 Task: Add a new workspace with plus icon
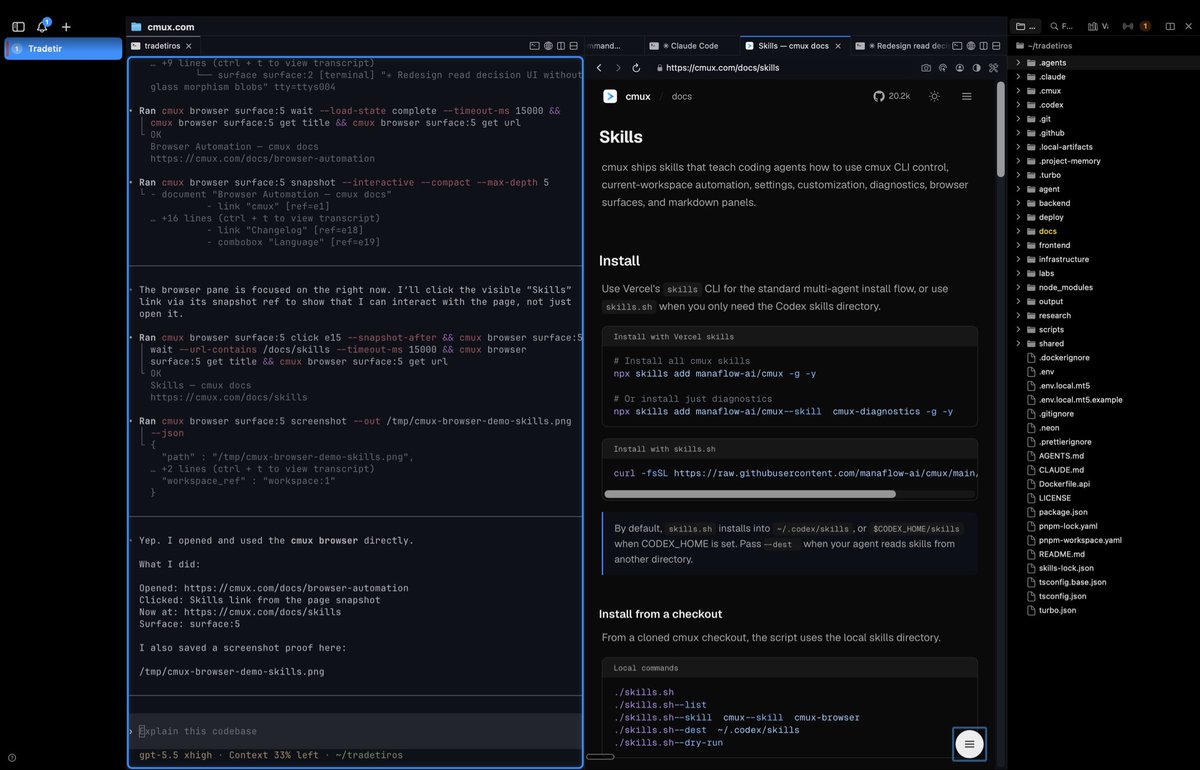[66, 27]
